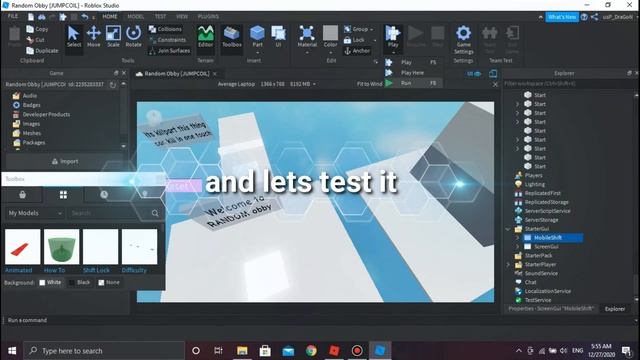This screenshot has height=360, width=640.
Task: Set Toolbox background to Black
Action: click(80, 282)
